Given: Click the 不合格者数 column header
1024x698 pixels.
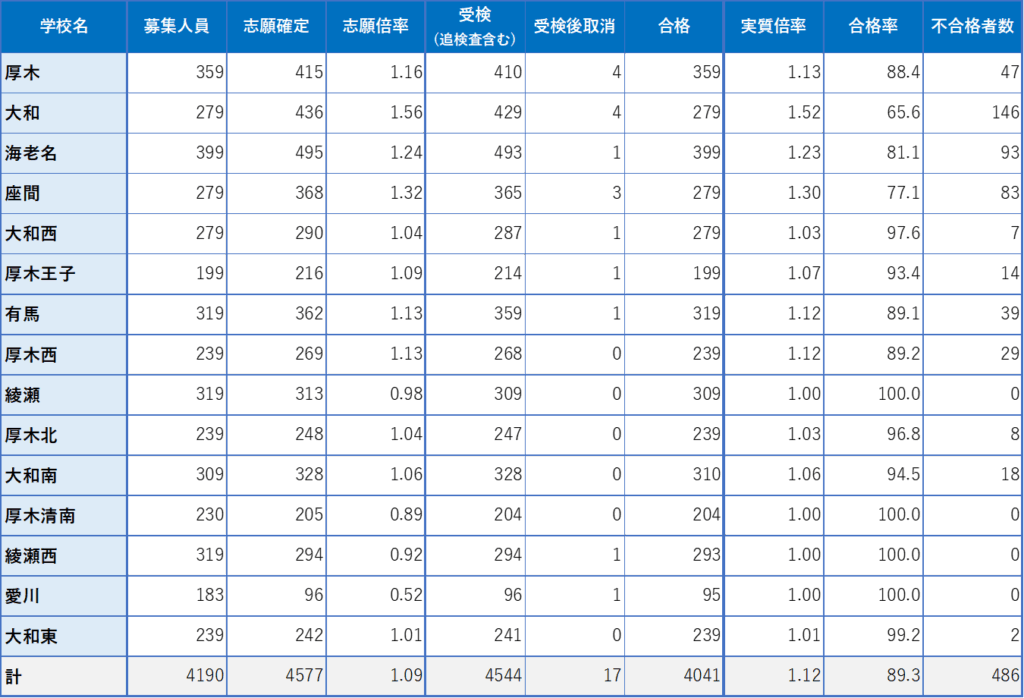Looking at the screenshot, I should point(972,26).
